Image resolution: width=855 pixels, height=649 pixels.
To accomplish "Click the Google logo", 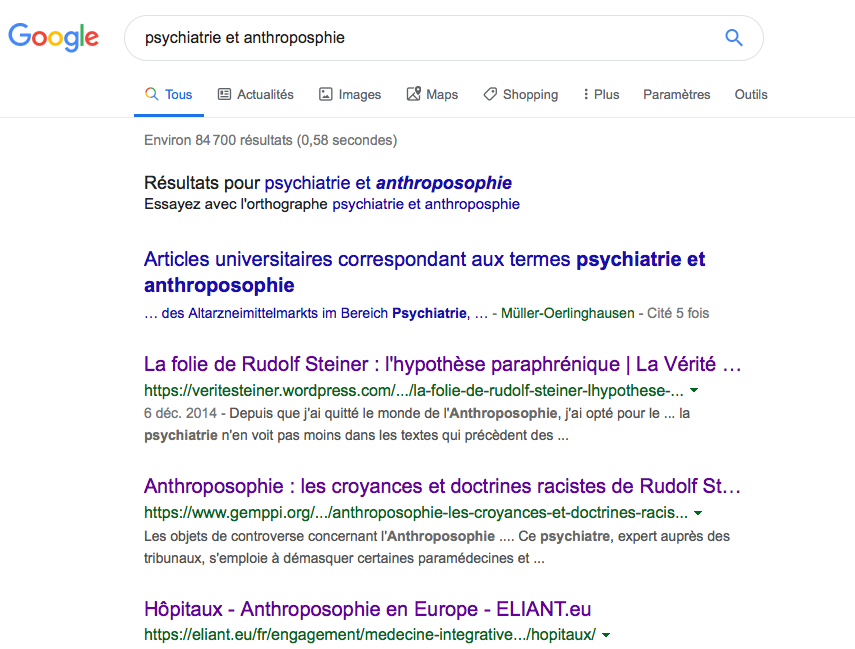I will tap(54, 38).
